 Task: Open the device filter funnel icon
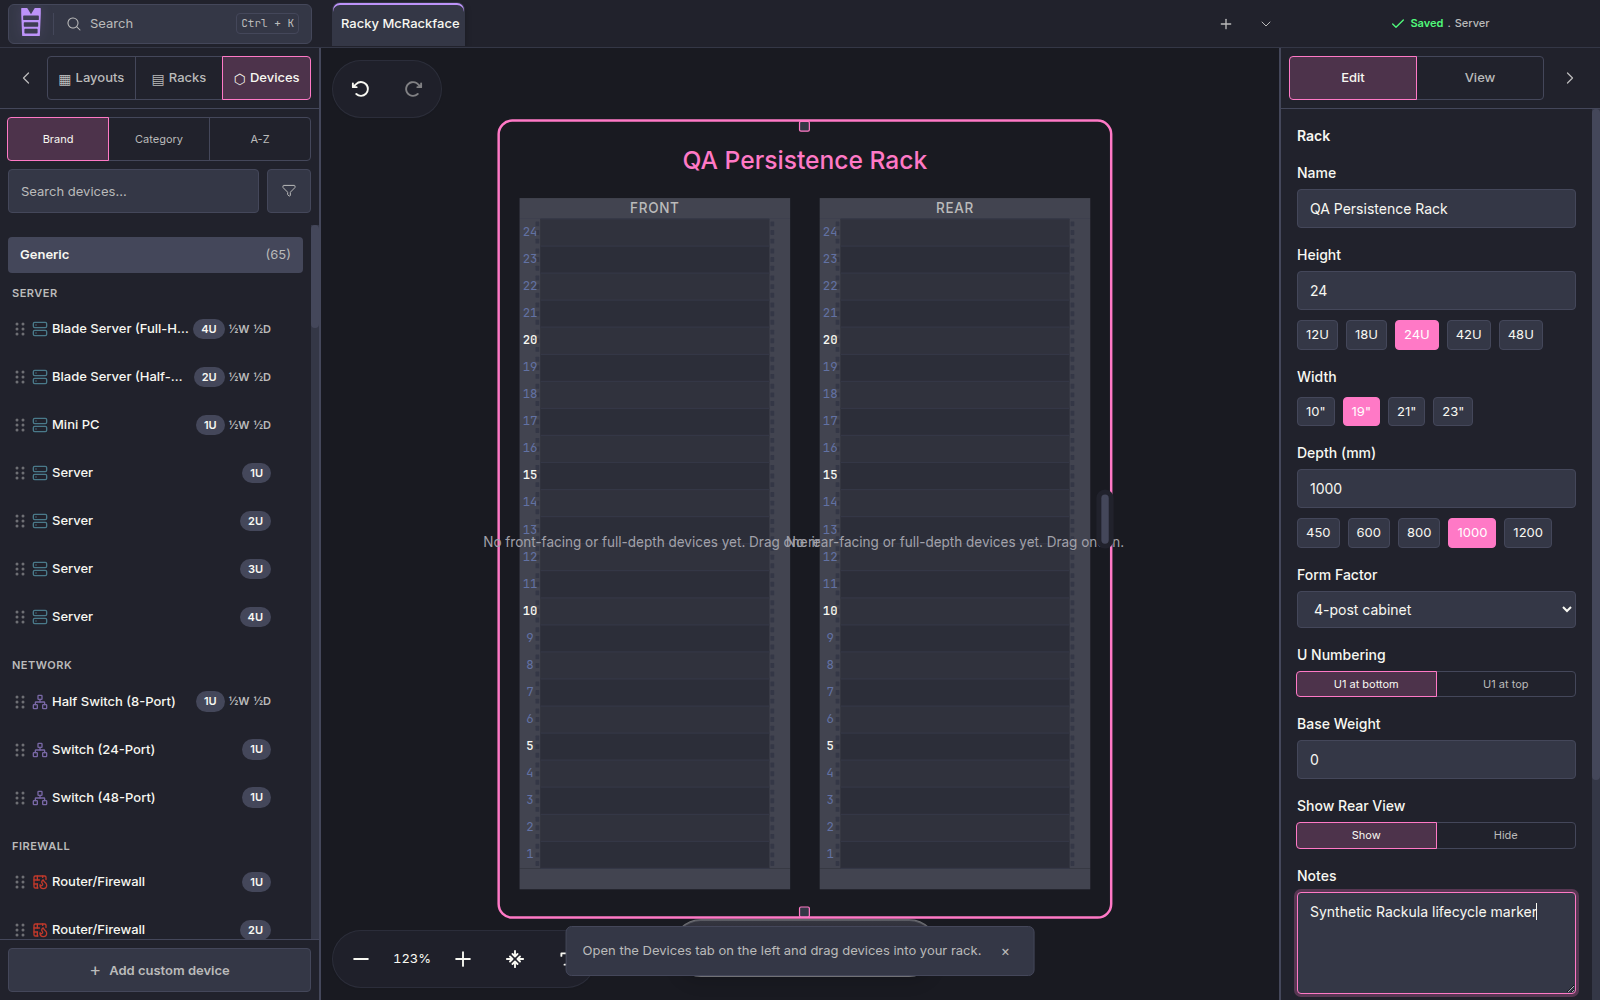coord(289,191)
